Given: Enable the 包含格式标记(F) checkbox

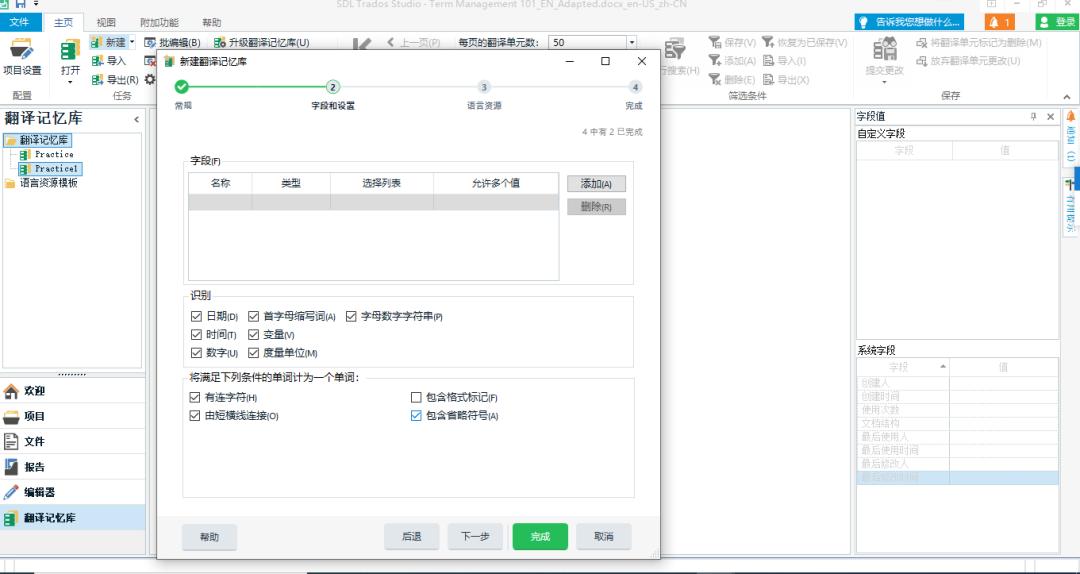Looking at the screenshot, I should click(x=415, y=398).
